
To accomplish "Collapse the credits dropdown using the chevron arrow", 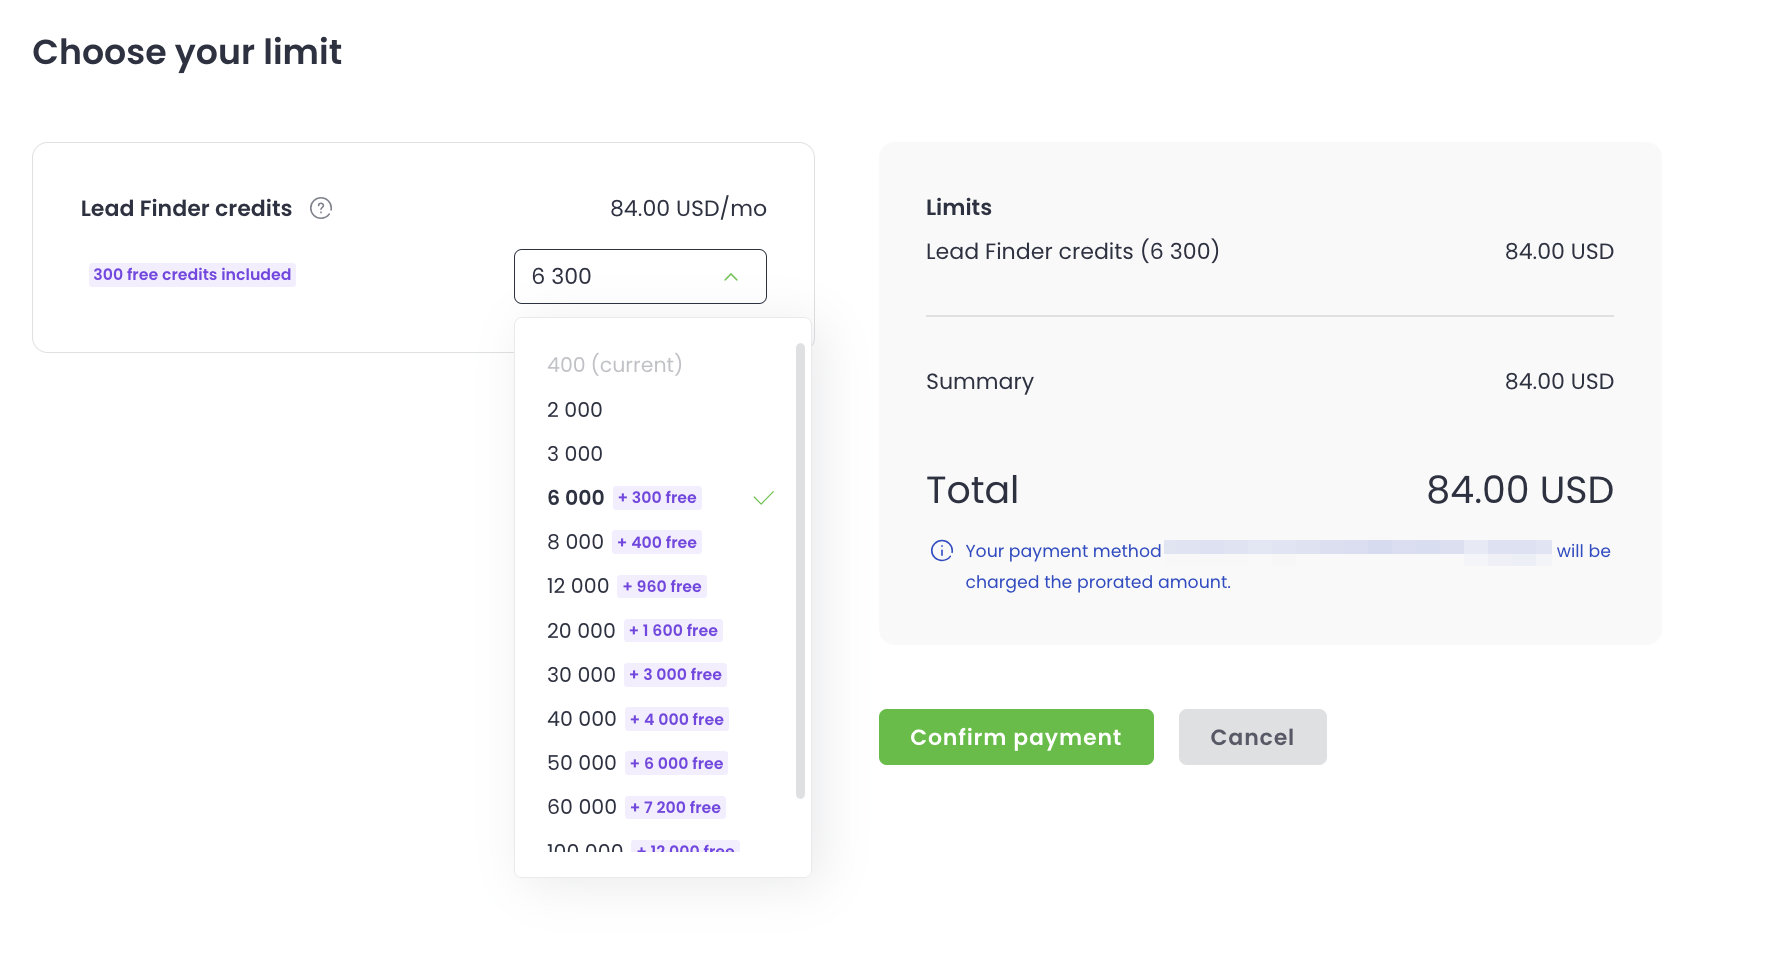I will click(731, 277).
